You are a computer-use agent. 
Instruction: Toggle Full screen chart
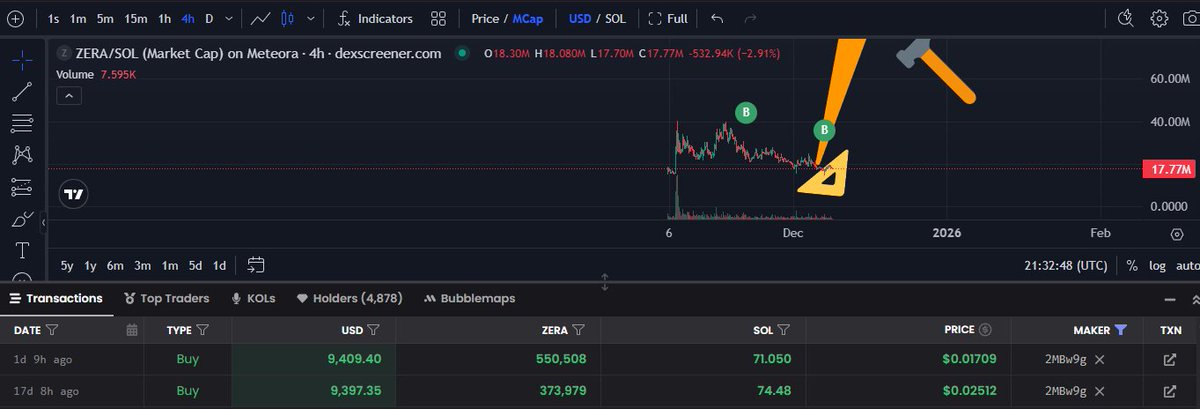(668, 18)
